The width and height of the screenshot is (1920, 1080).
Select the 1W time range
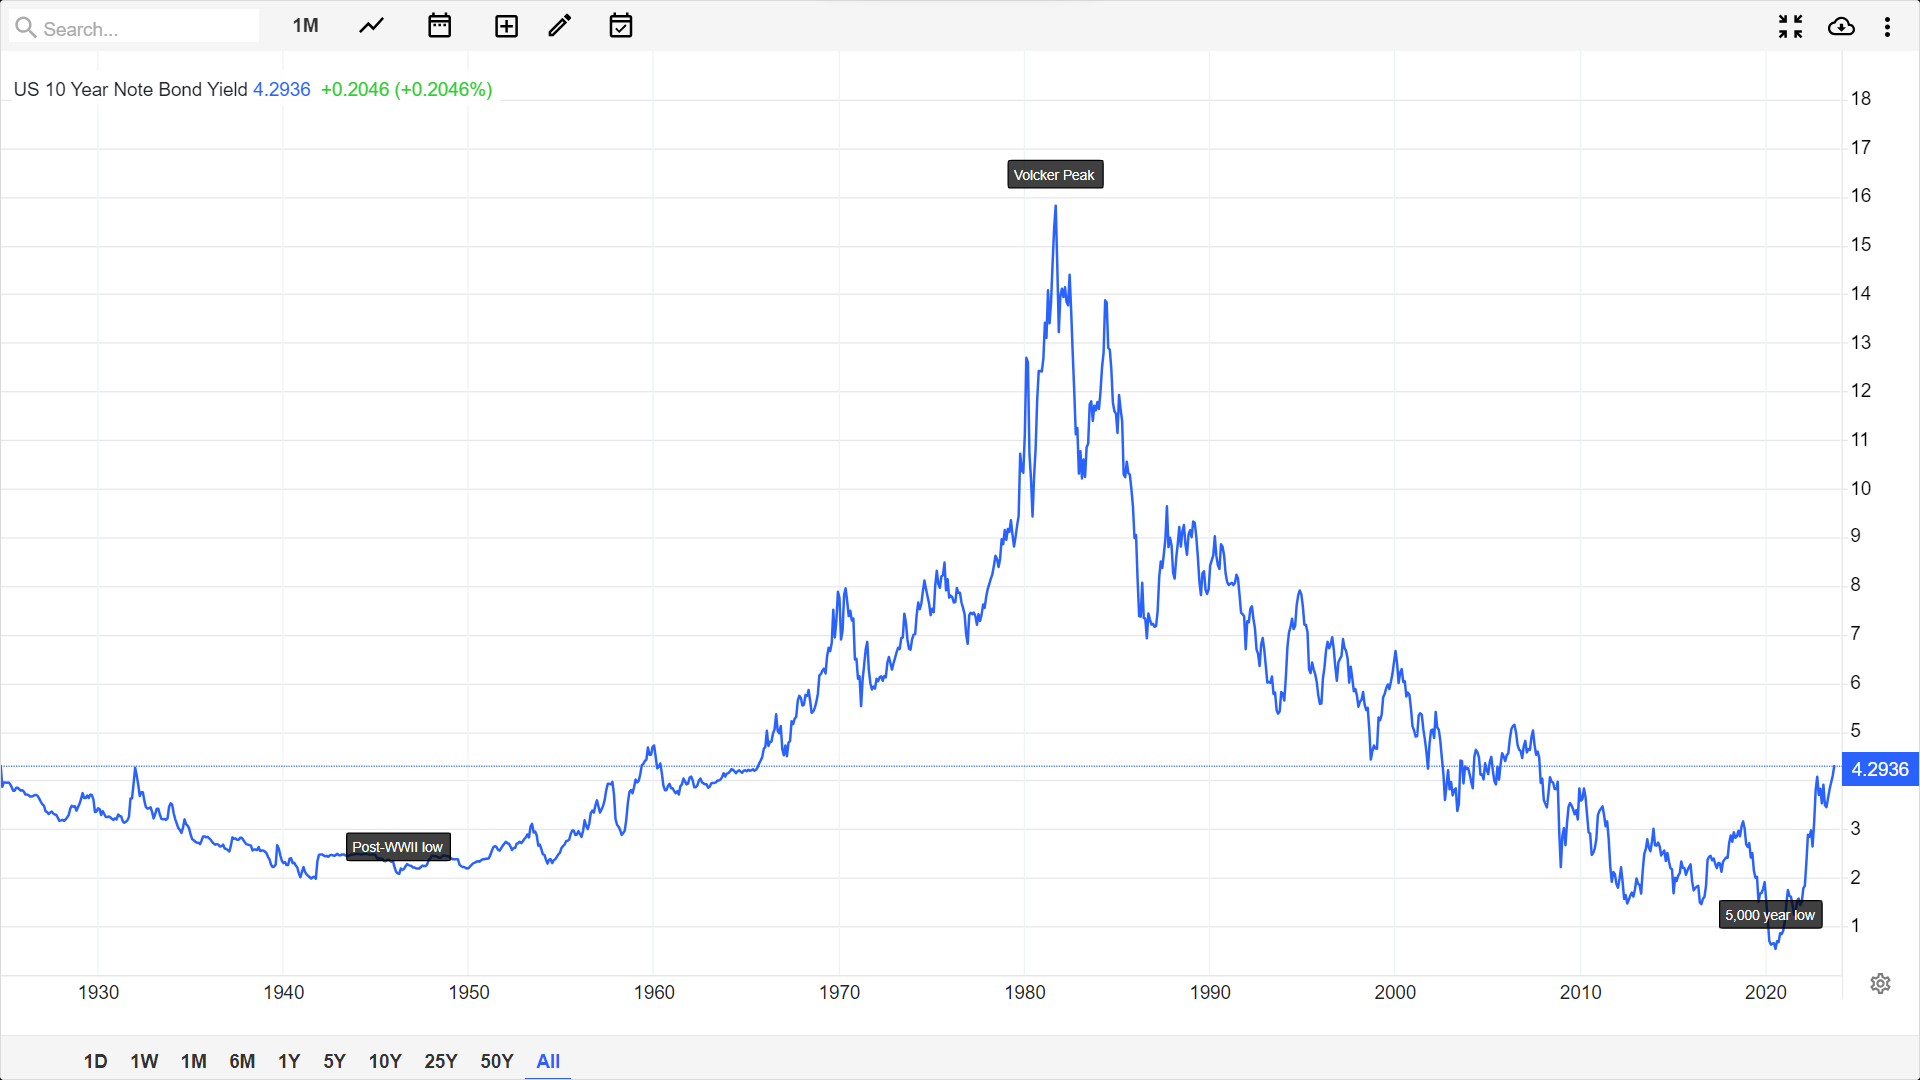tap(144, 1061)
